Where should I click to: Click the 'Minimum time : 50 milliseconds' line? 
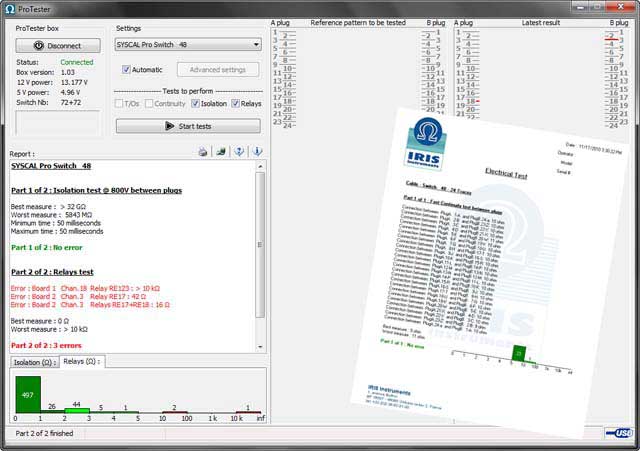pos(56,223)
